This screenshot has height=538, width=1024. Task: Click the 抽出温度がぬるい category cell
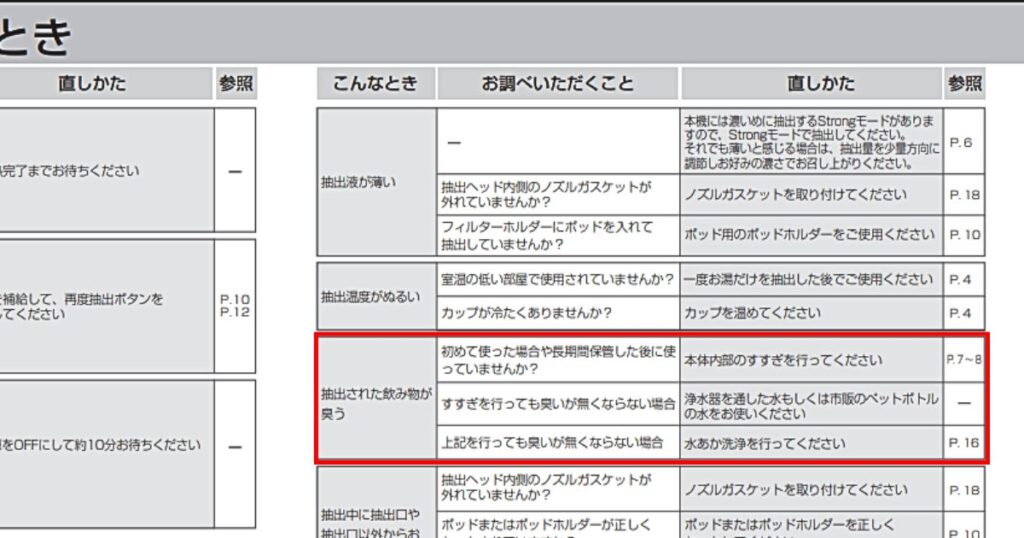pos(377,296)
